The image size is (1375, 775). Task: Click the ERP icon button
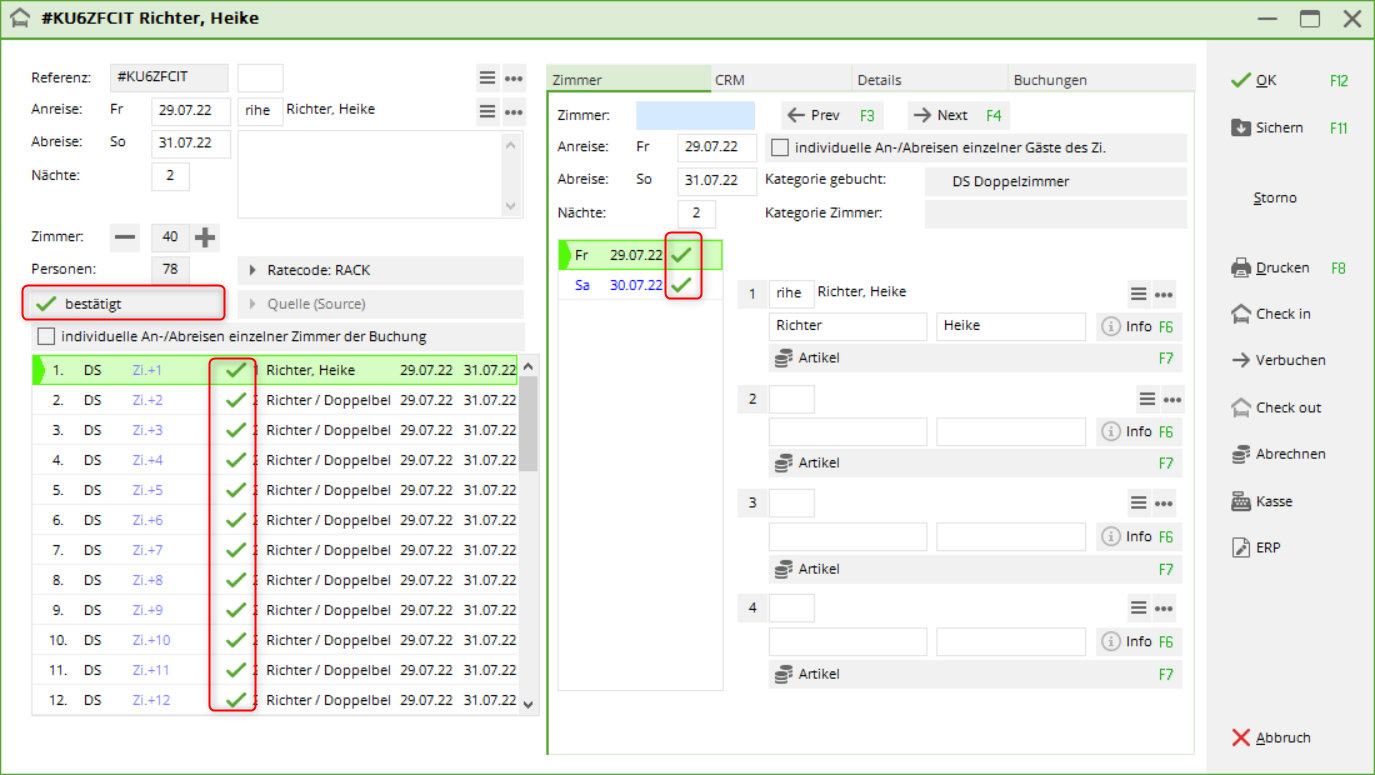coord(1241,547)
